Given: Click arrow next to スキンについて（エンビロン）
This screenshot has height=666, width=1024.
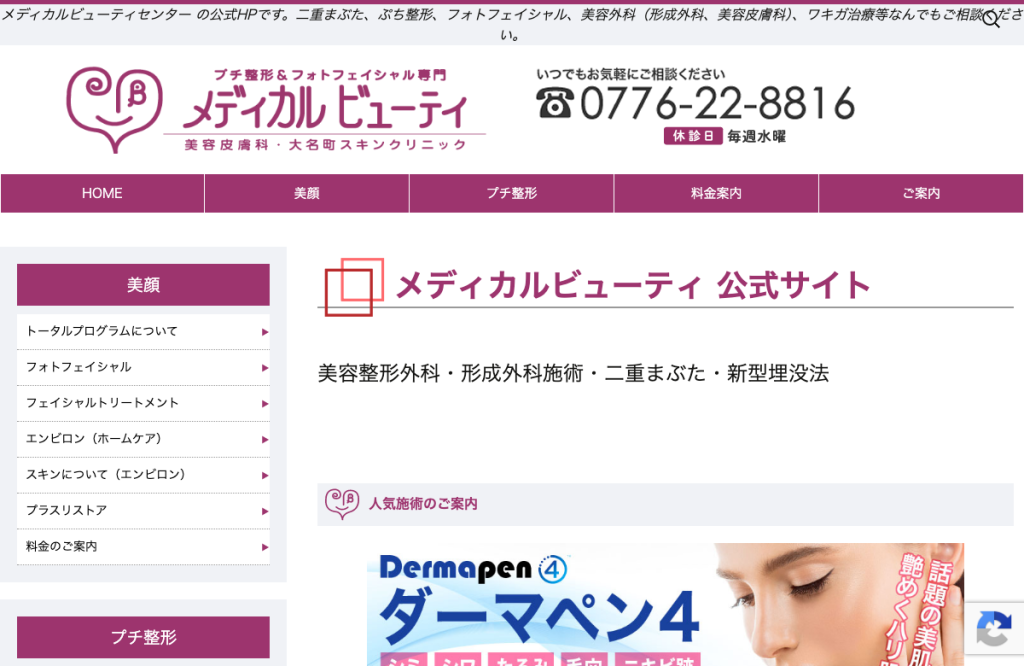Looking at the screenshot, I should pos(264,476).
